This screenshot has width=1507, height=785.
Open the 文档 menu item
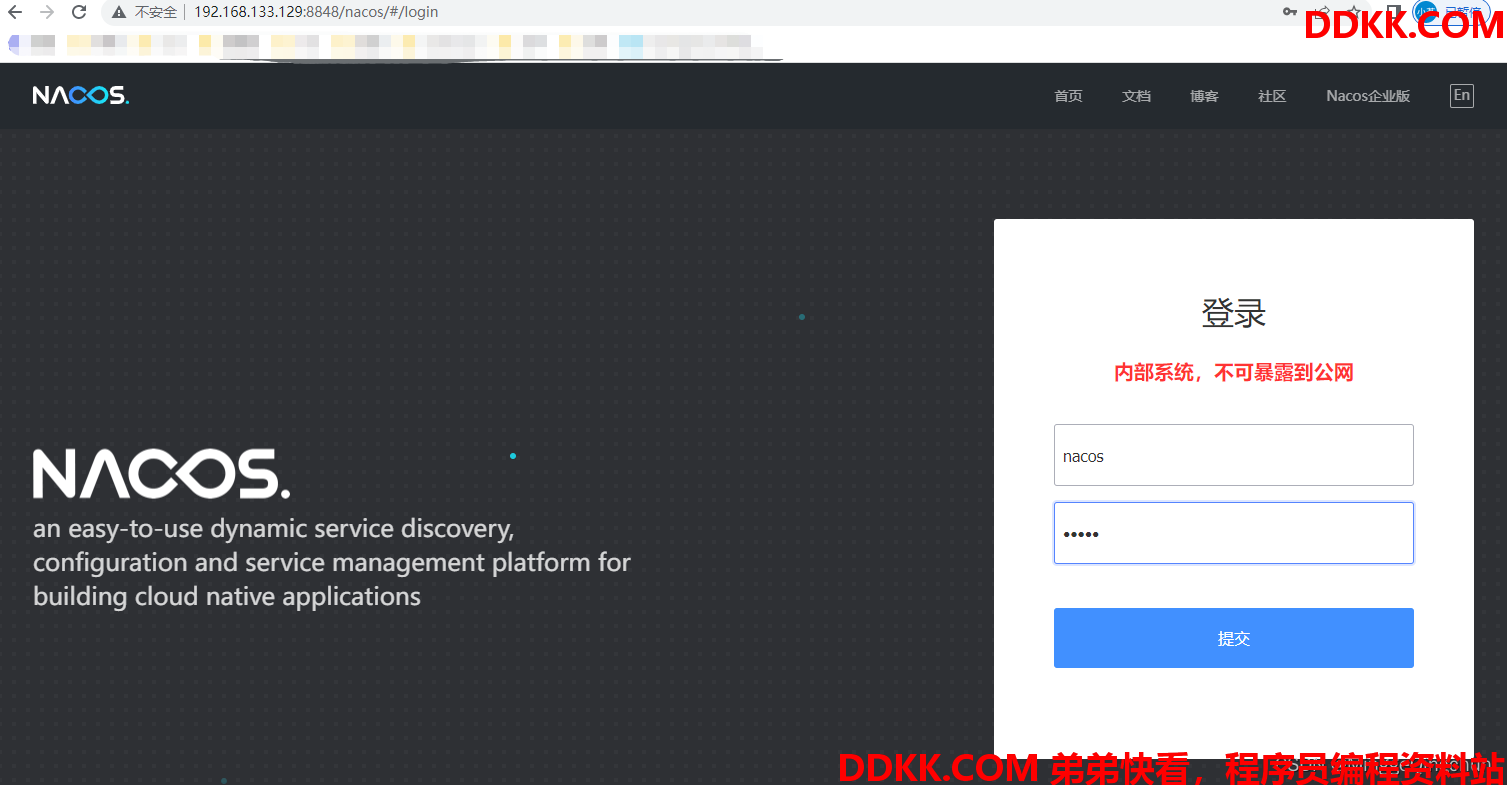click(x=1136, y=96)
